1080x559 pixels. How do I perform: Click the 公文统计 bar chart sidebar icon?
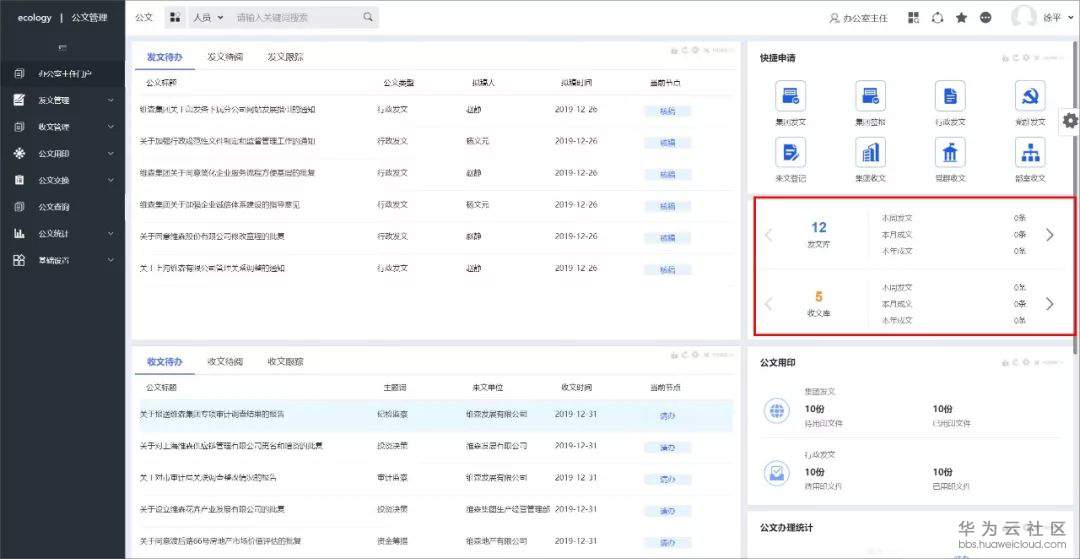click(x=19, y=233)
